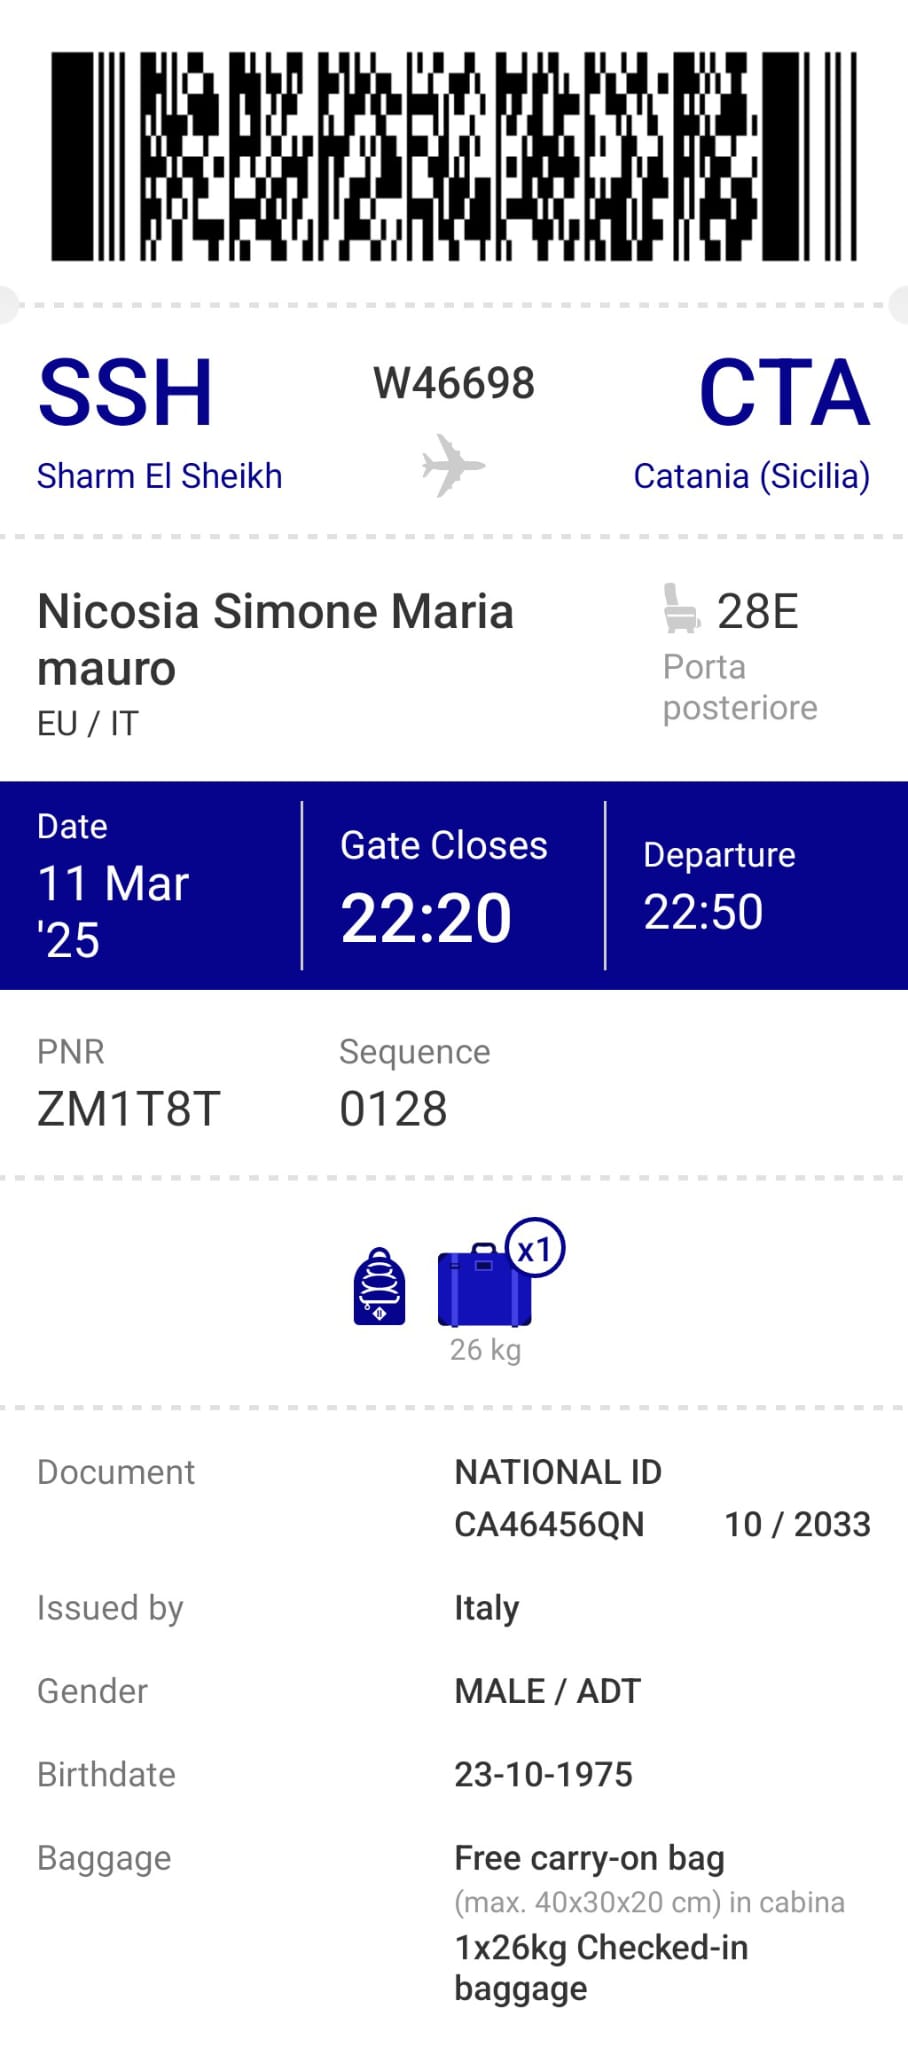Tap the airplane icon between airports
908x2048 pixels.
click(453, 465)
